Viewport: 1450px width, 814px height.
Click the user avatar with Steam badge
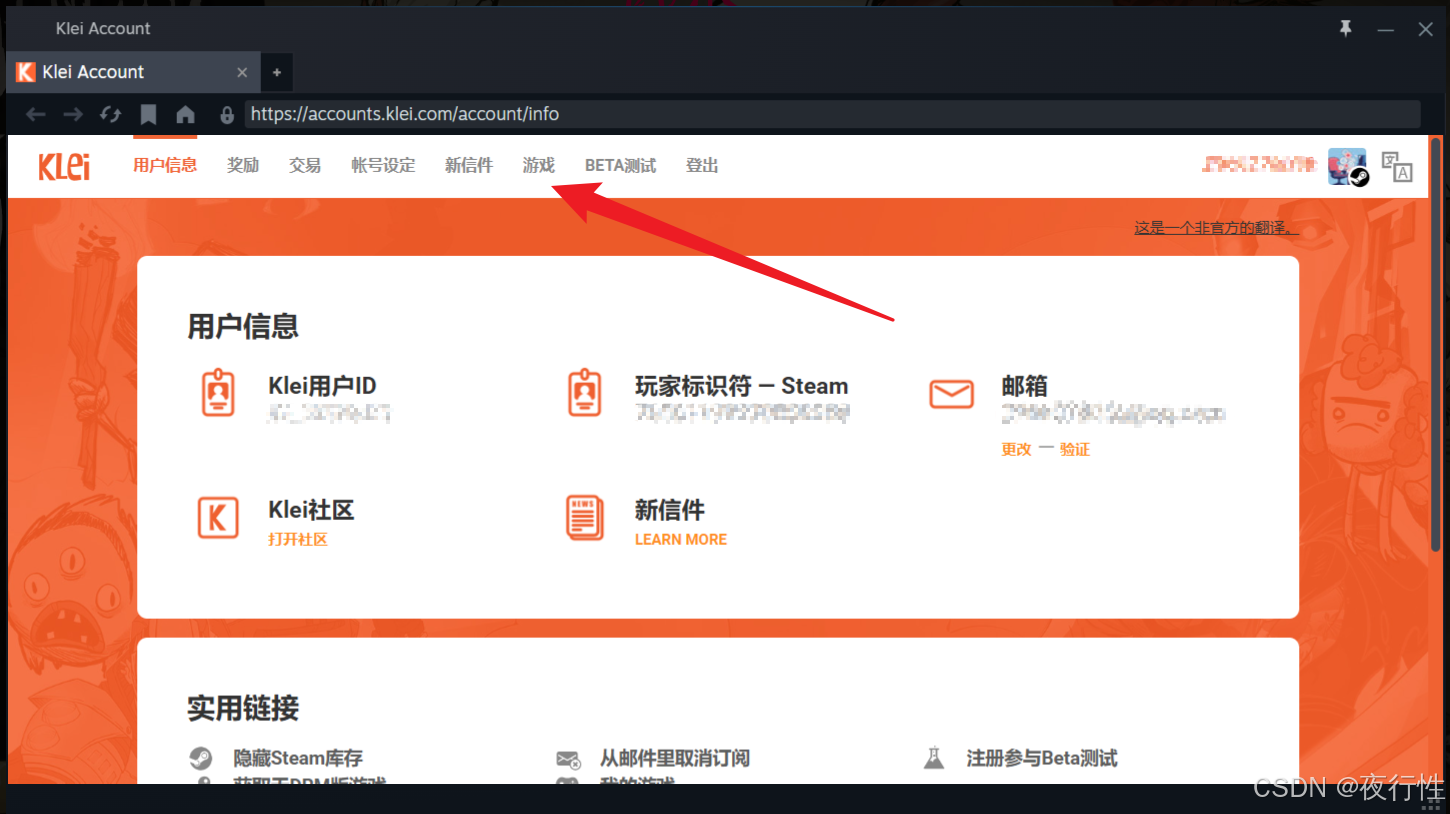coord(1348,167)
